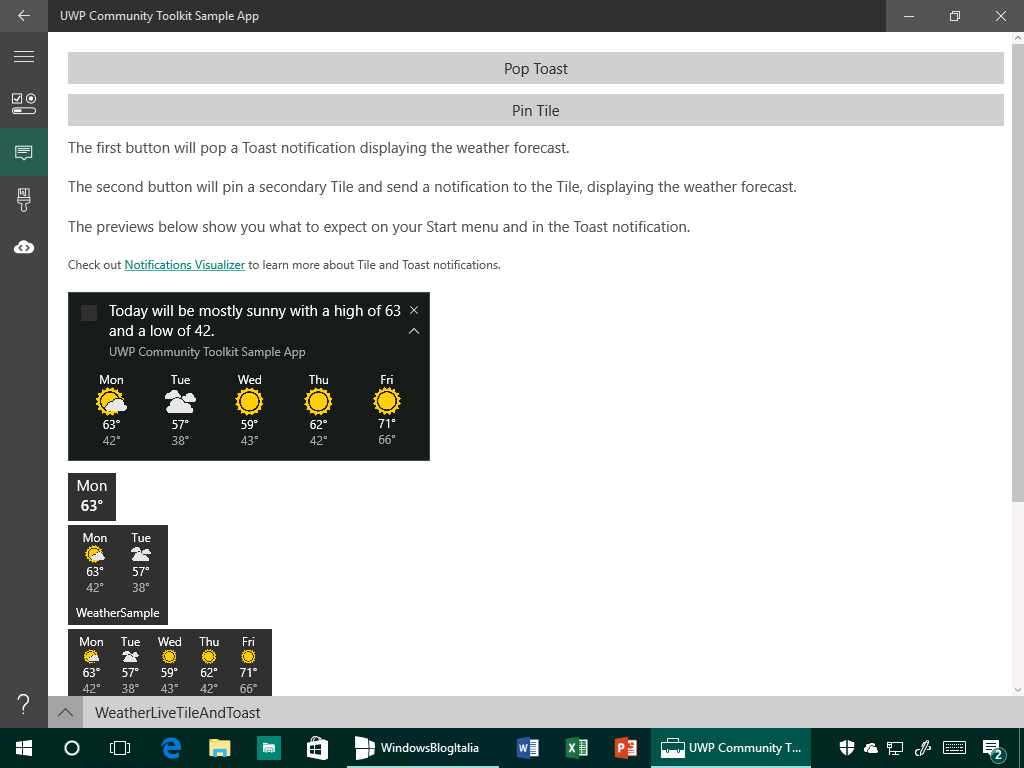Viewport: 1024px width, 768px height.
Task: Dismiss the toast preview with its X
Action: 413,310
